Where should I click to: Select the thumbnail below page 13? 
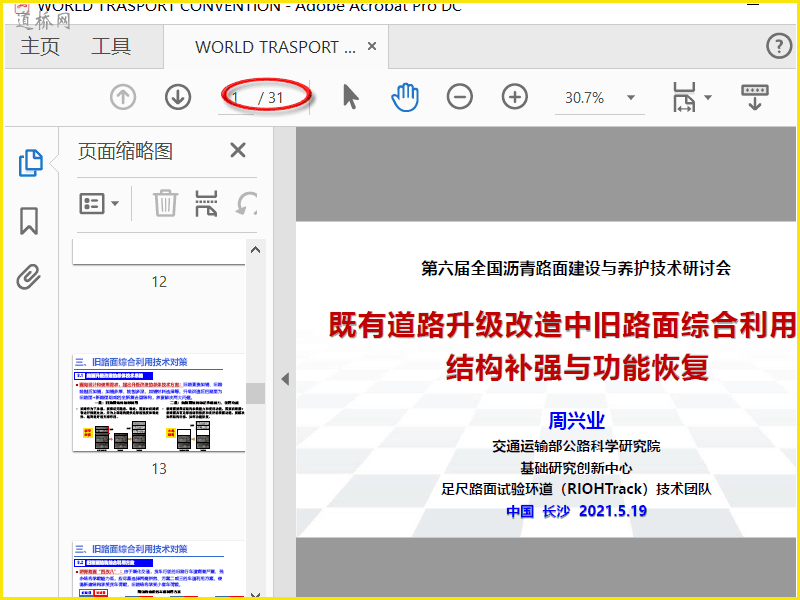[x=159, y=568]
